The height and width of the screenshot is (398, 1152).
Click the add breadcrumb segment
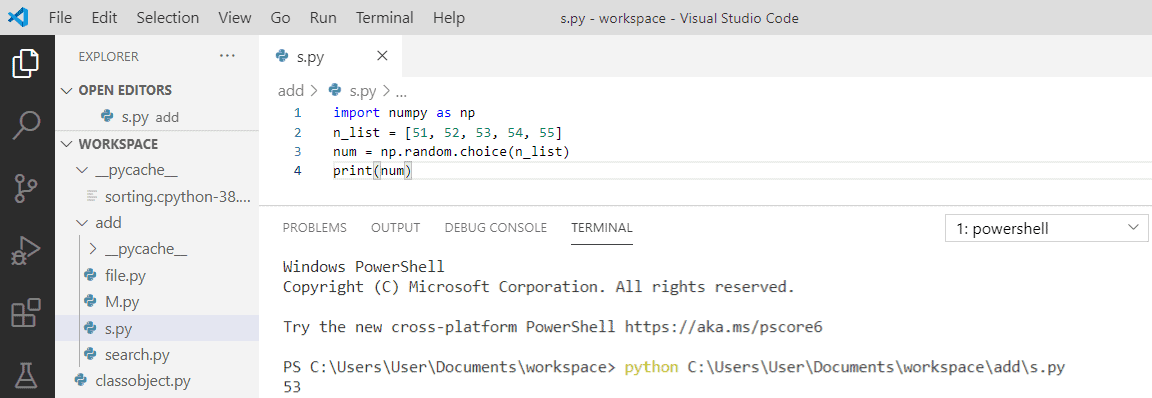291,91
